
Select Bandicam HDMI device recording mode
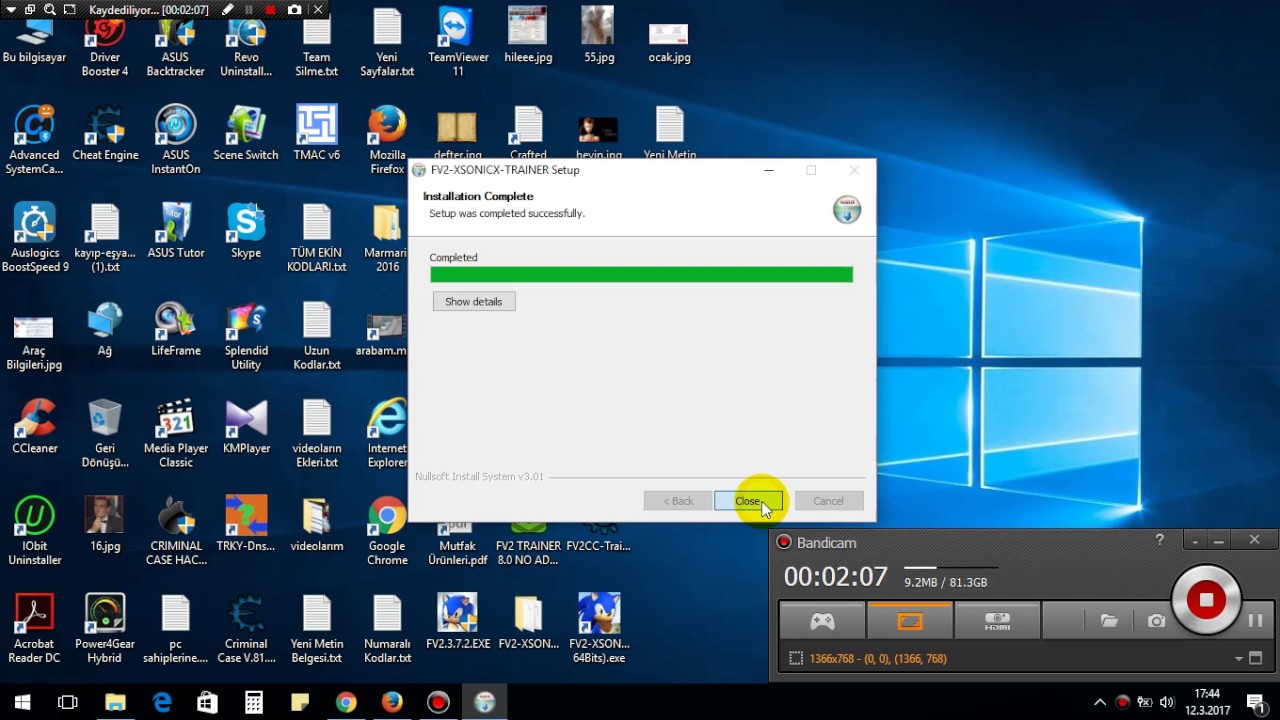(997, 621)
